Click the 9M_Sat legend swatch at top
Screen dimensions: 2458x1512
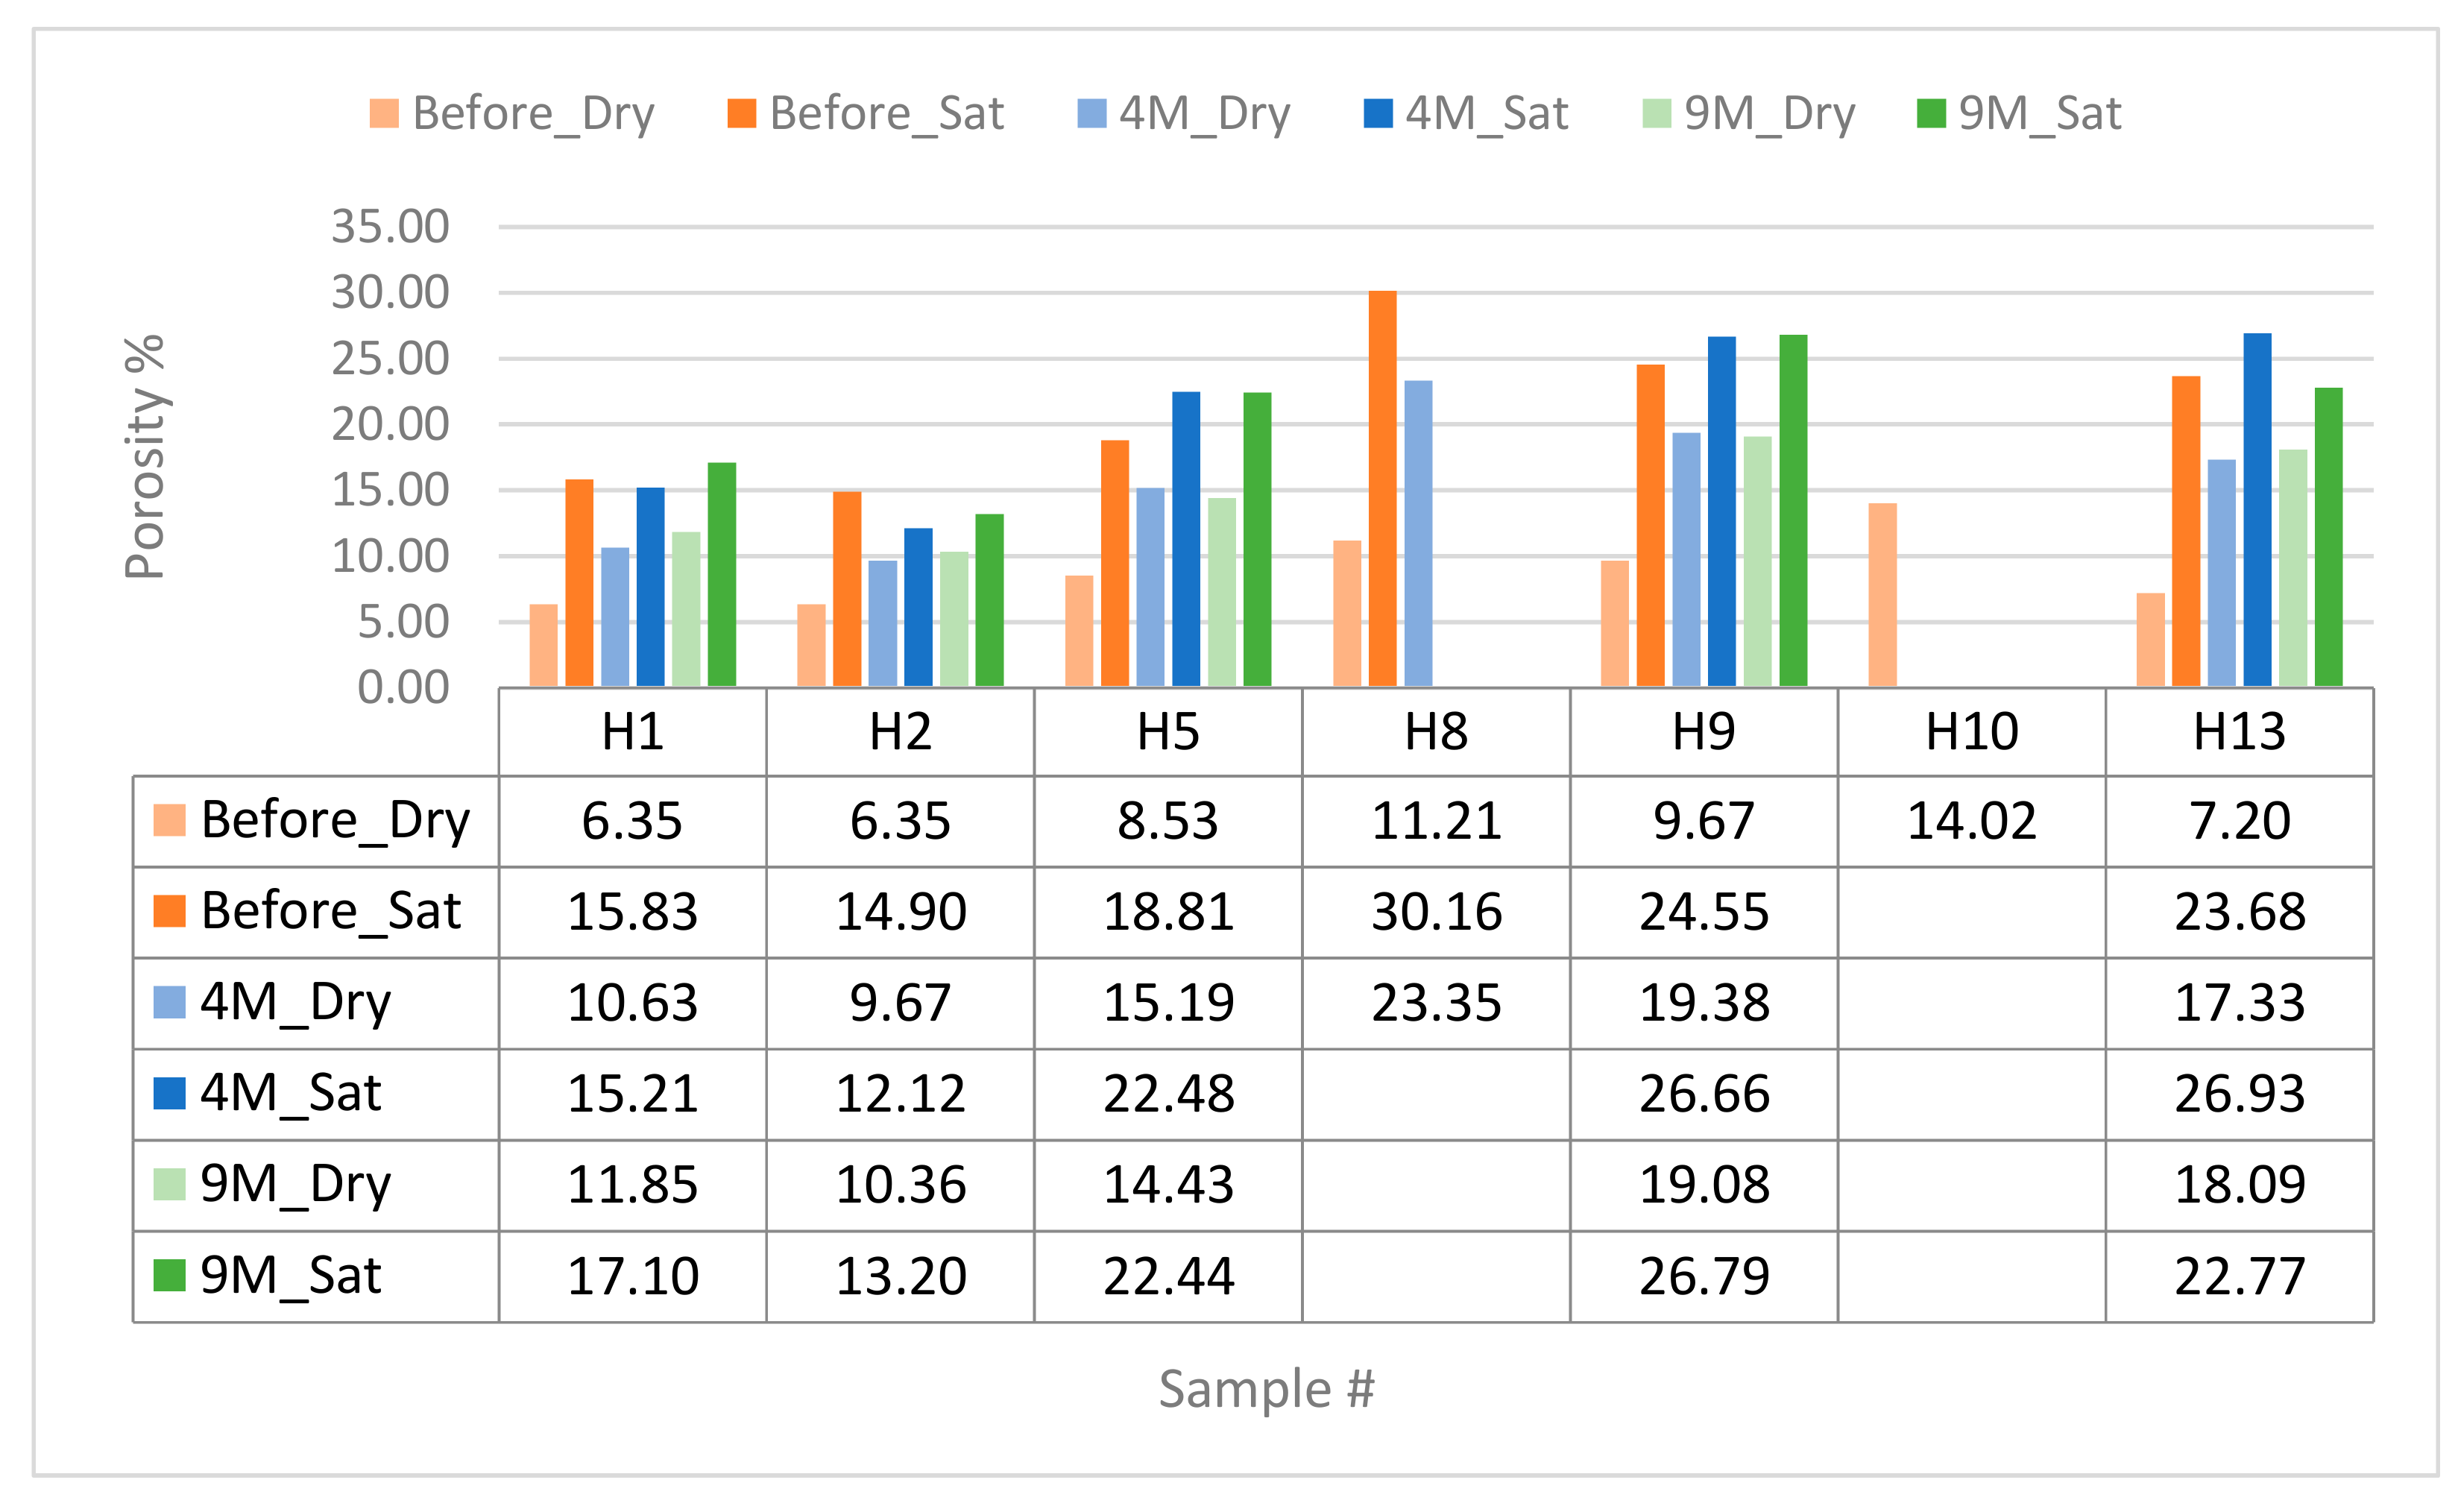(1930, 113)
